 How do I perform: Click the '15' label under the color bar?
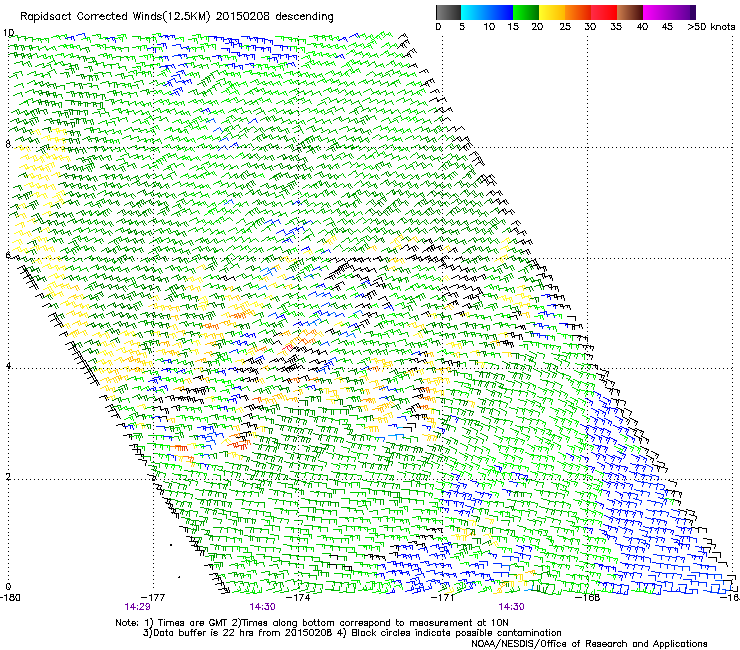[x=513, y=27]
